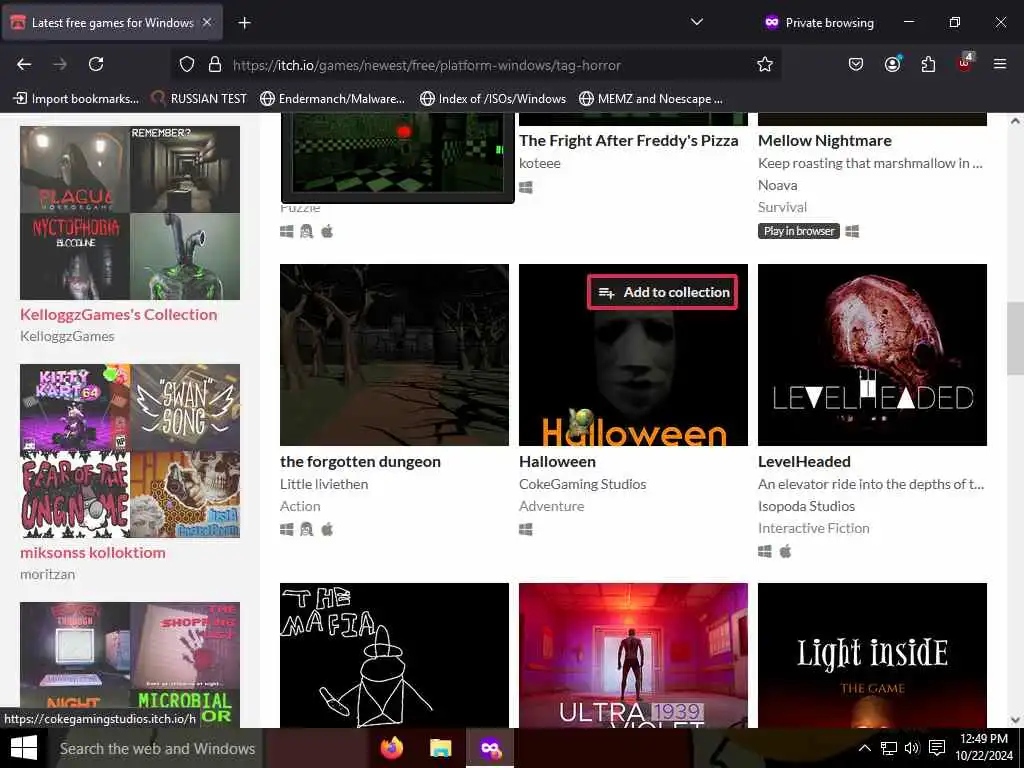Reload the page with the refresh icon
This screenshot has height=768, width=1024.
tap(96, 64)
